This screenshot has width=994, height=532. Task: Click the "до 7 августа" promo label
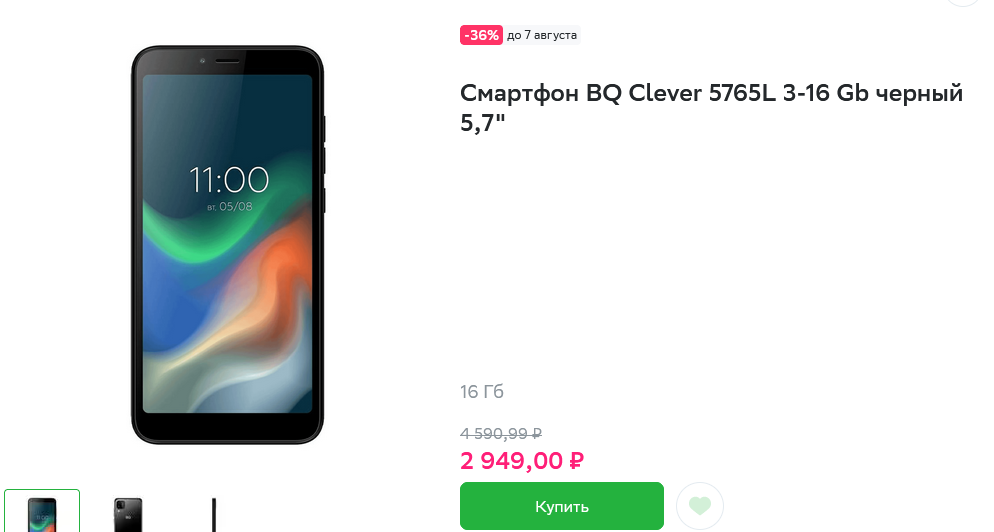coord(542,35)
